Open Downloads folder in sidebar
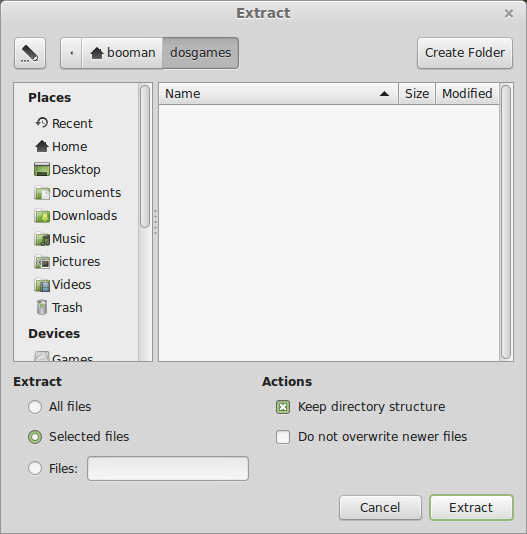 tap(76, 215)
